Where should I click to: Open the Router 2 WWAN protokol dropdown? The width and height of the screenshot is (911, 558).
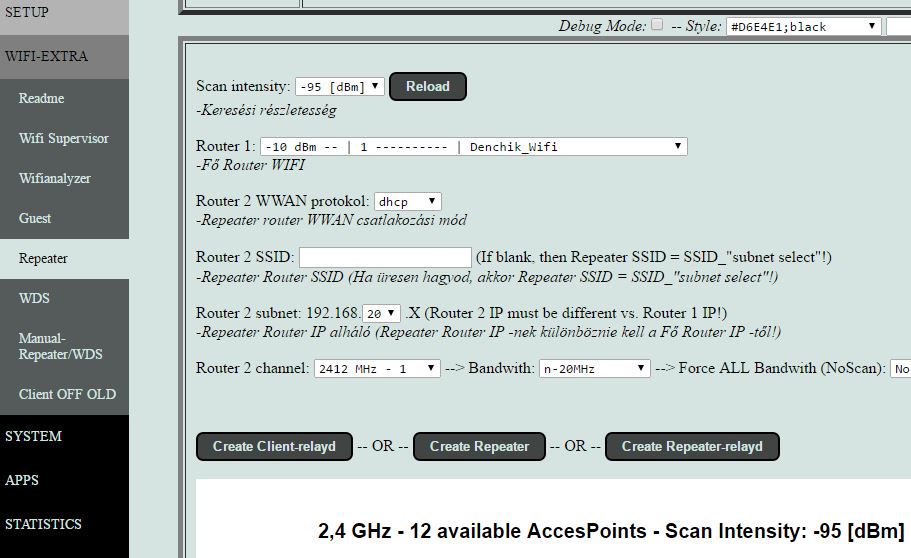(407, 202)
